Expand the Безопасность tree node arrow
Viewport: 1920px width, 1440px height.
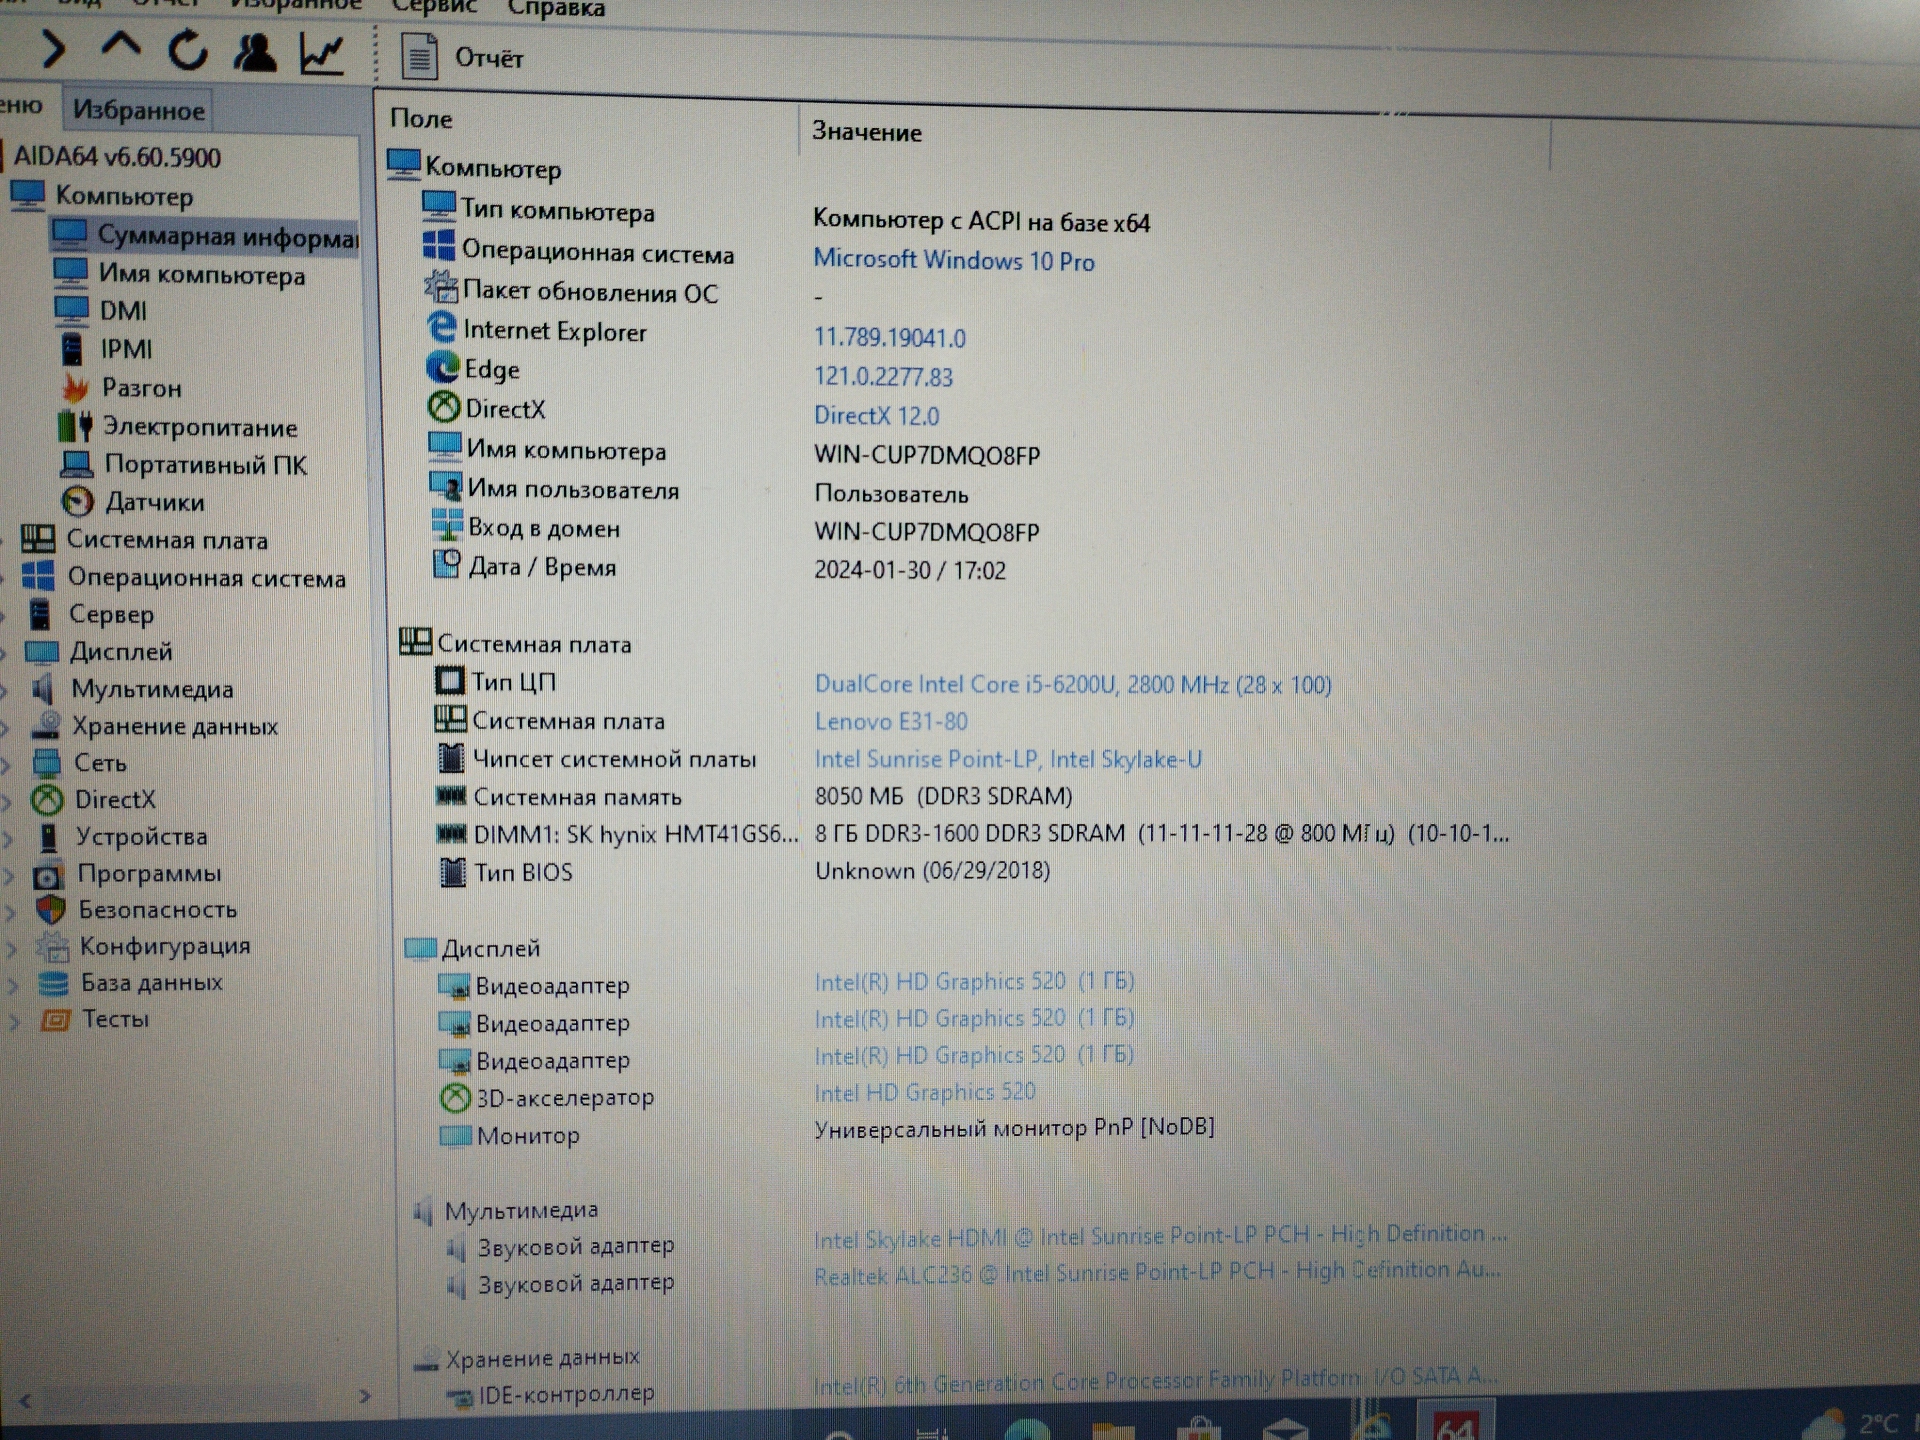point(10,912)
